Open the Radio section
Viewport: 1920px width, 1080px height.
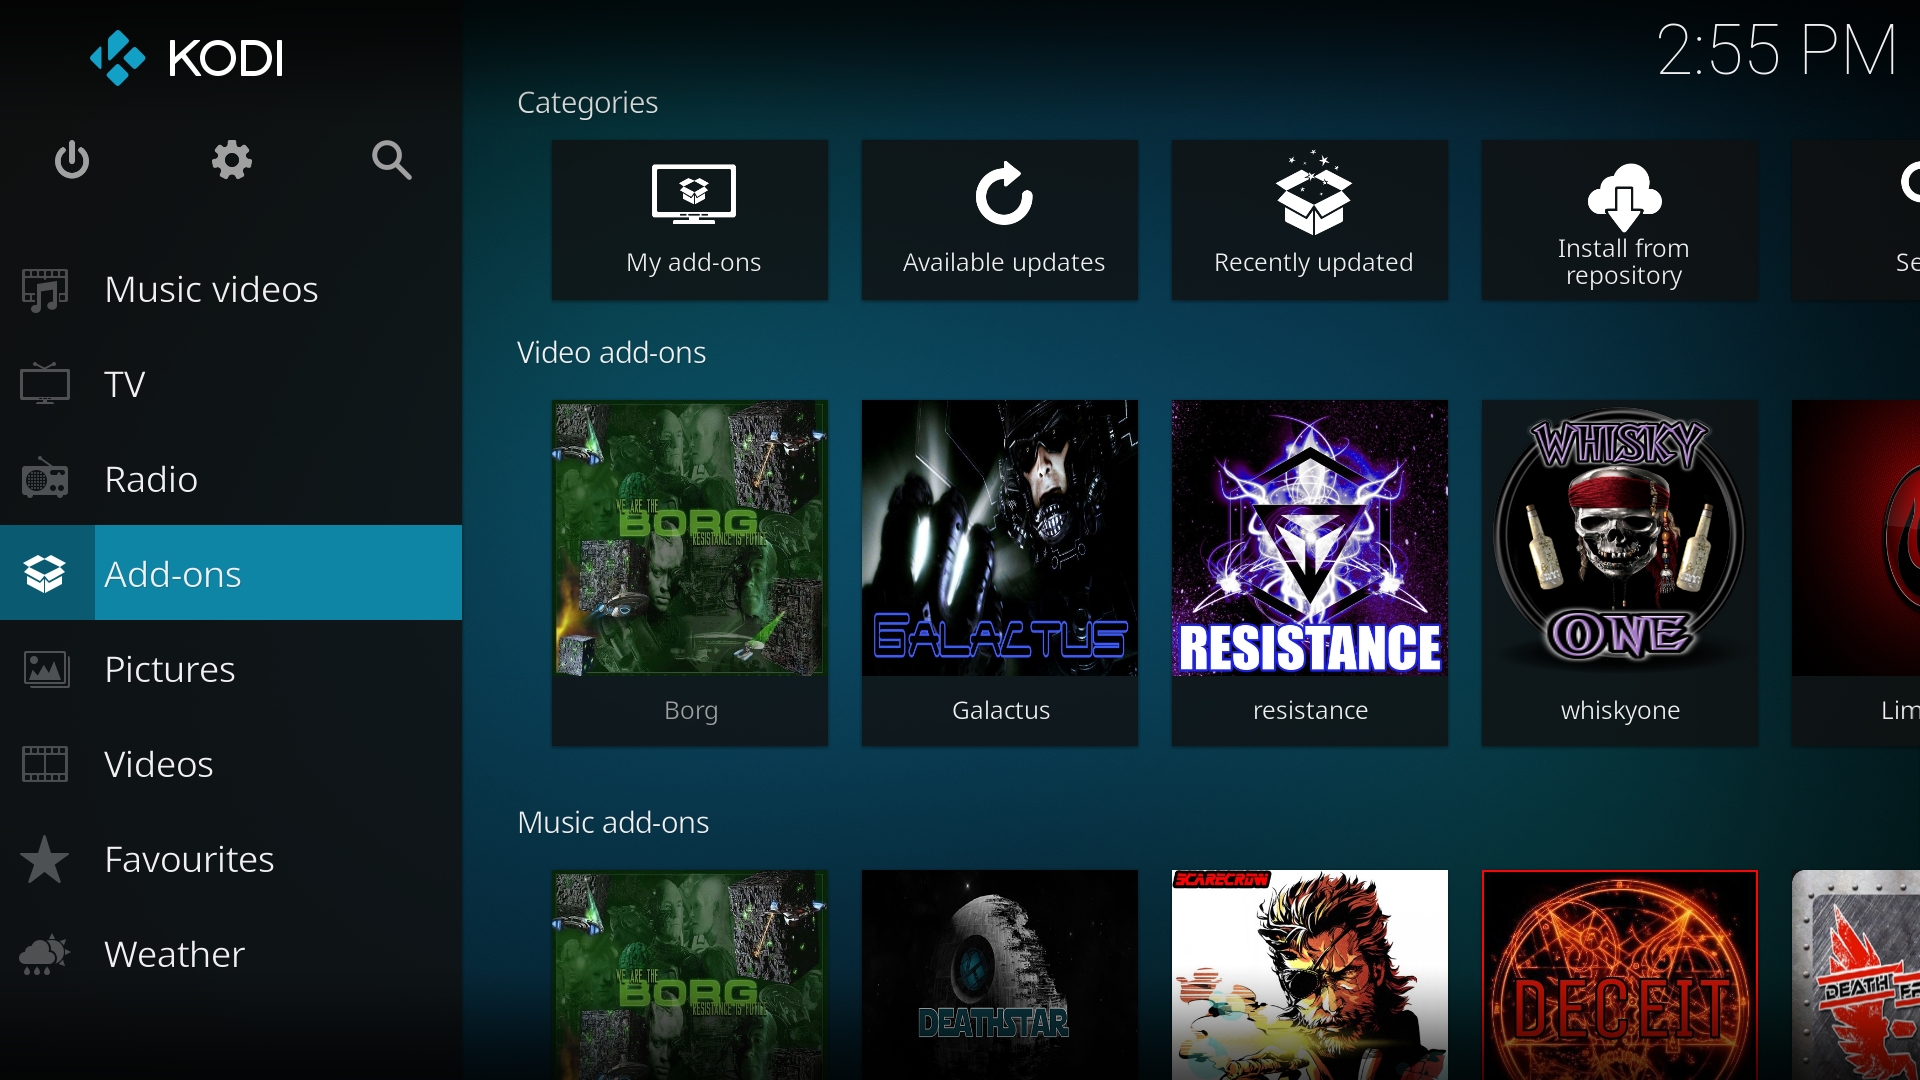[151, 480]
